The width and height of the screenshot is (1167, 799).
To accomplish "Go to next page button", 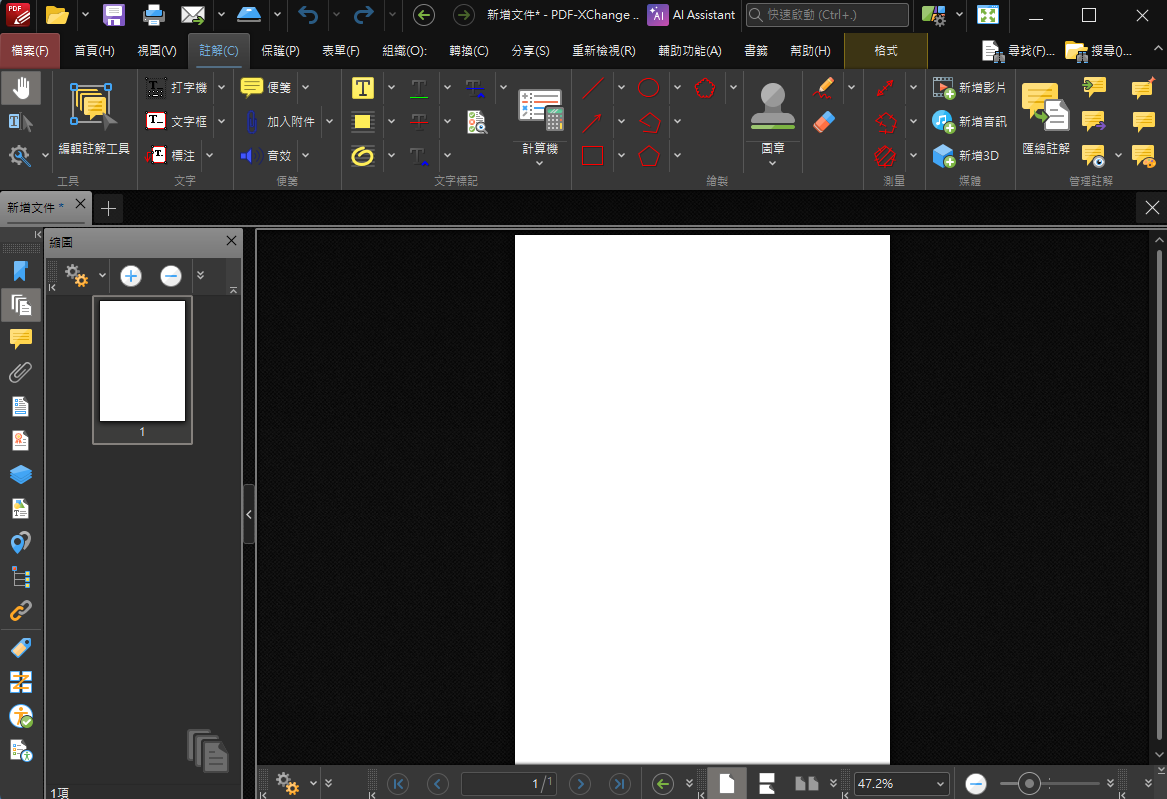I will tap(580, 783).
